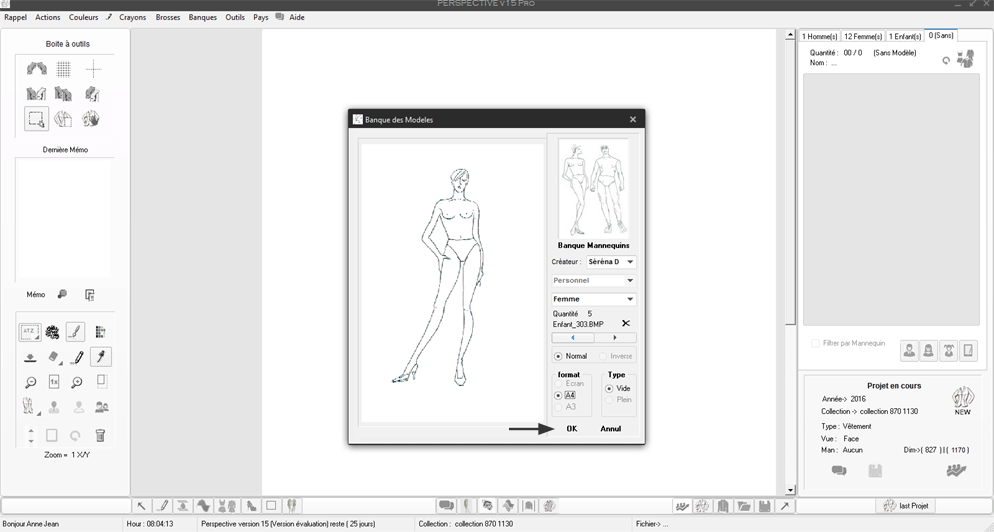Viewport: 994px width, 532px height.
Task: Confirm with the OK button
Action: pos(571,429)
